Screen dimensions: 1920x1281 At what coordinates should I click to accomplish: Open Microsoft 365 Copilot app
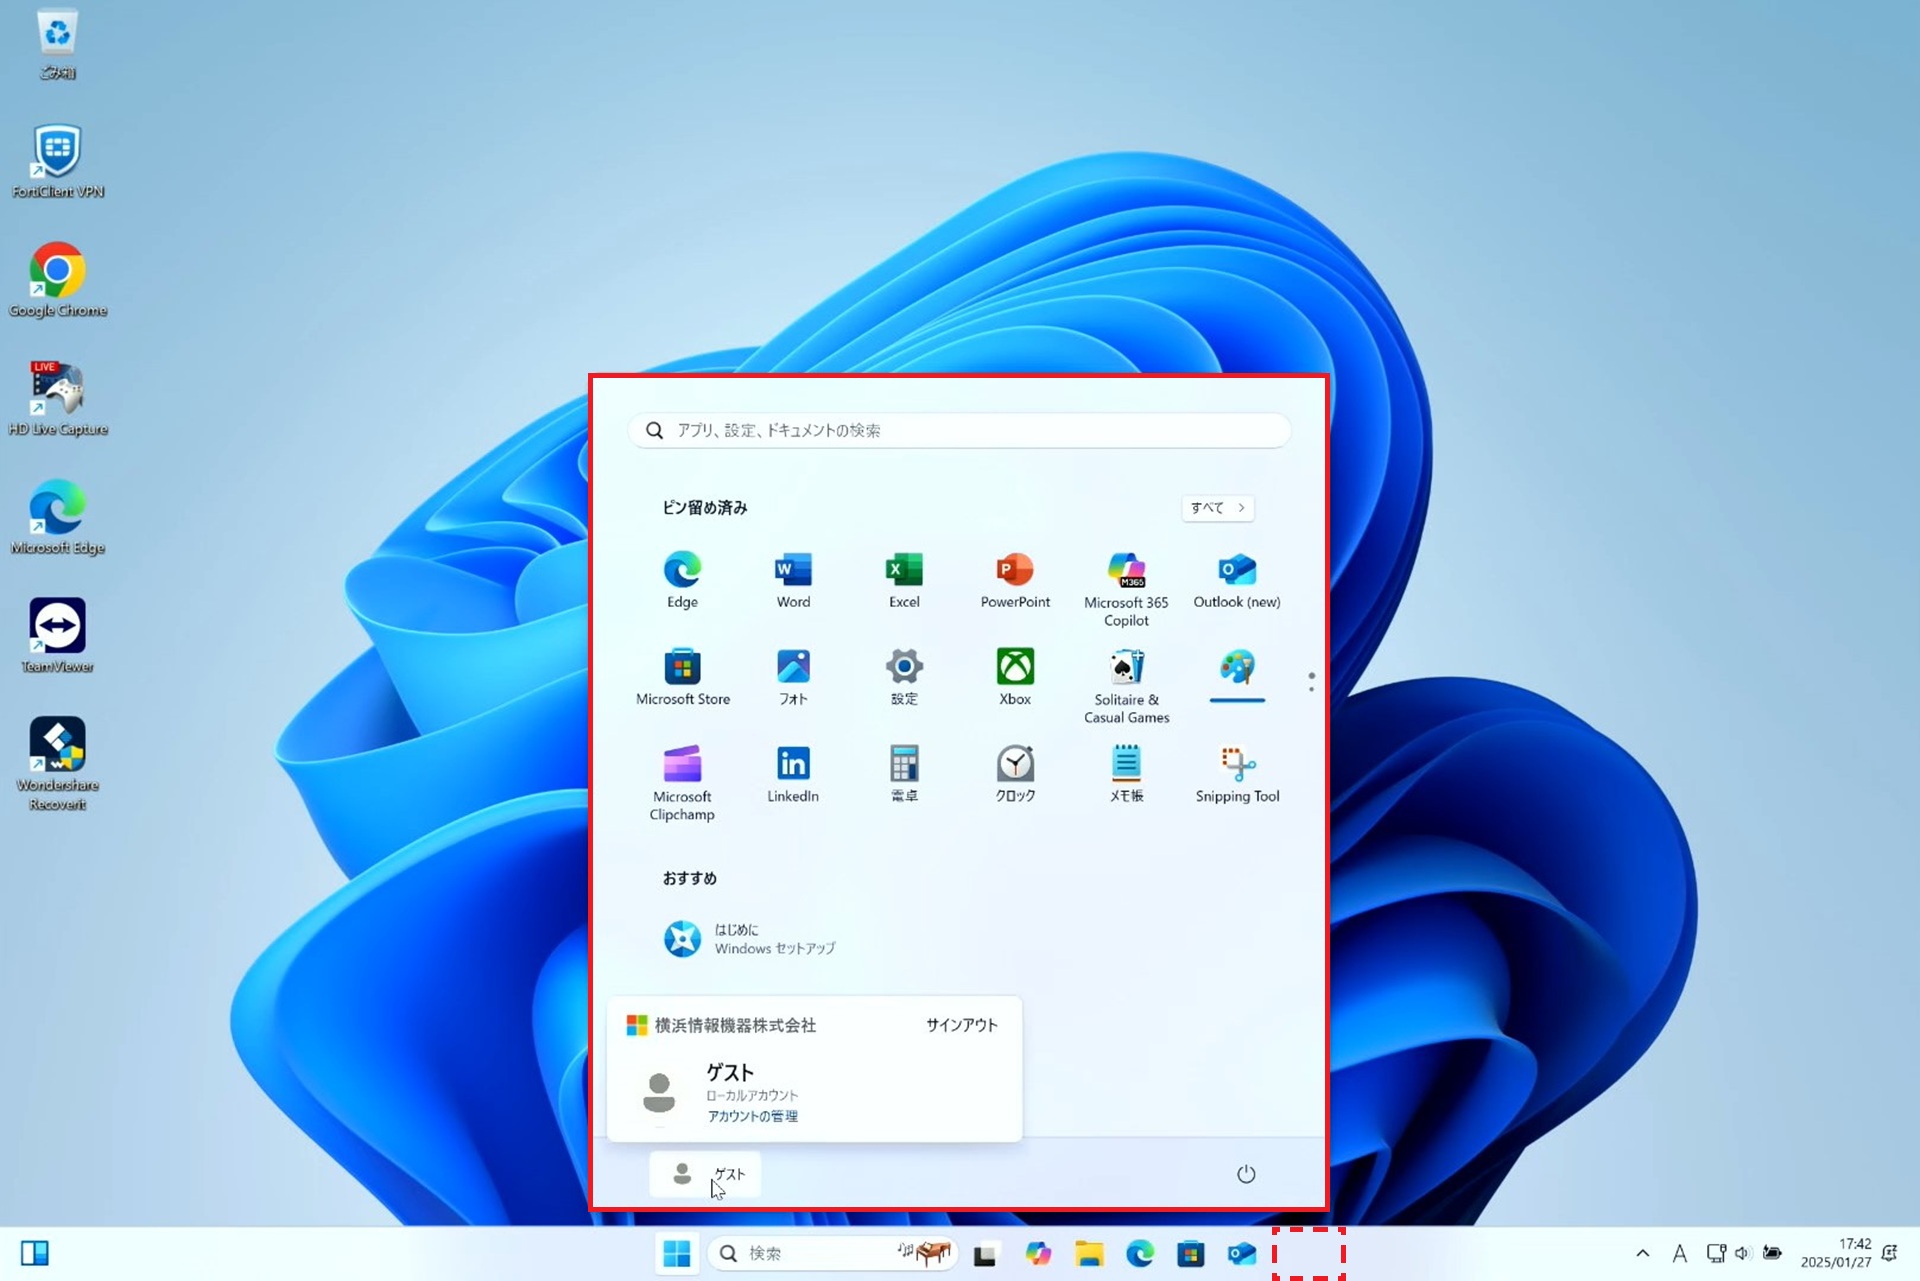(1126, 588)
